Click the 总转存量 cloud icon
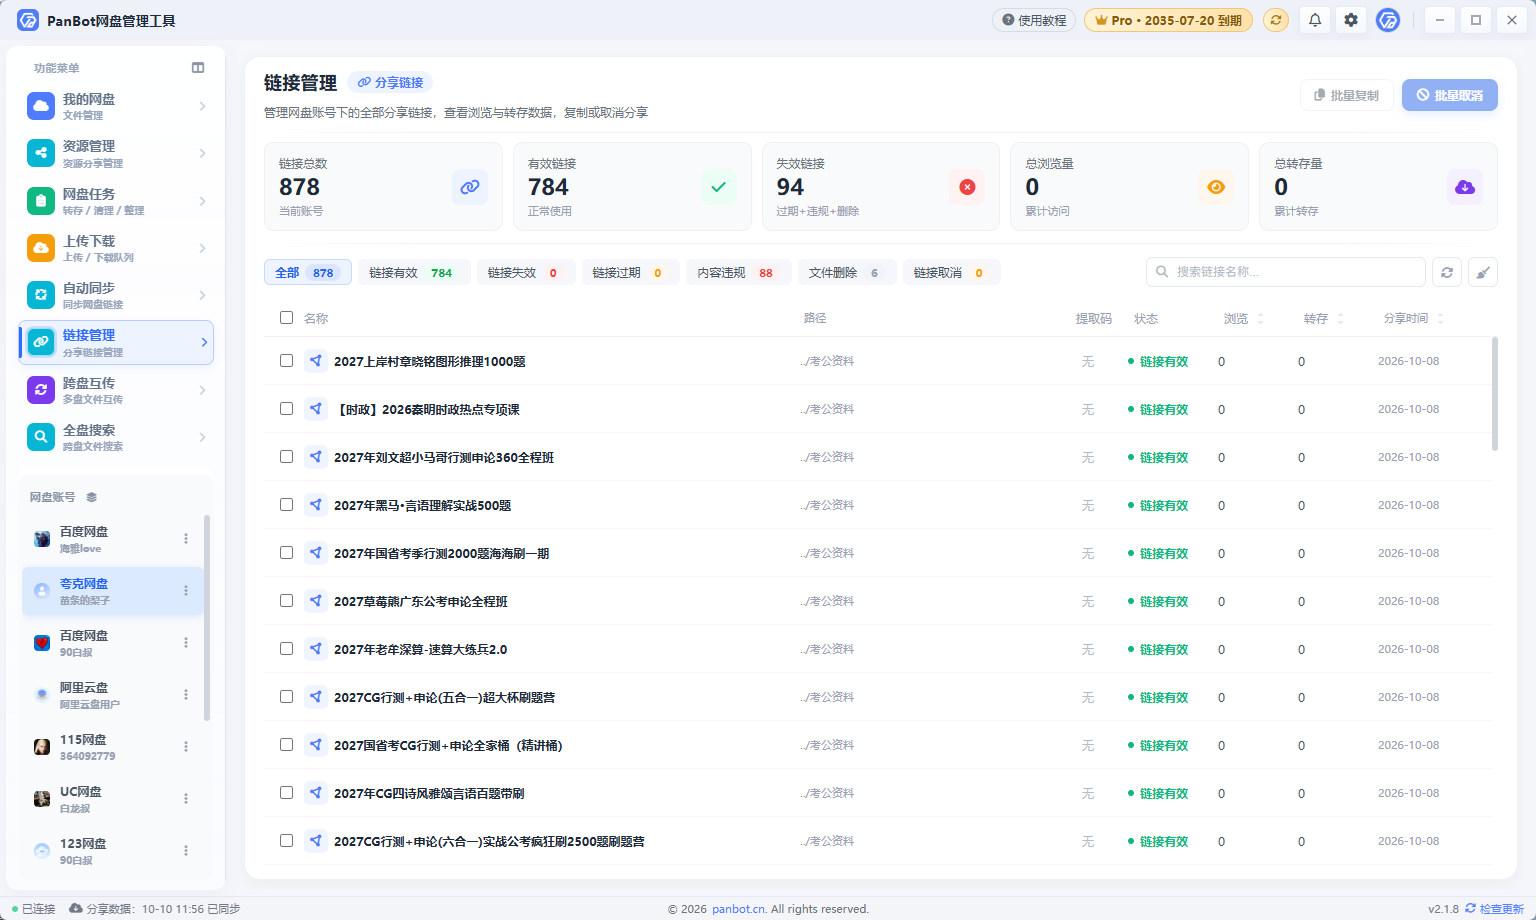This screenshot has width=1536, height=920. click(1465, 187)
